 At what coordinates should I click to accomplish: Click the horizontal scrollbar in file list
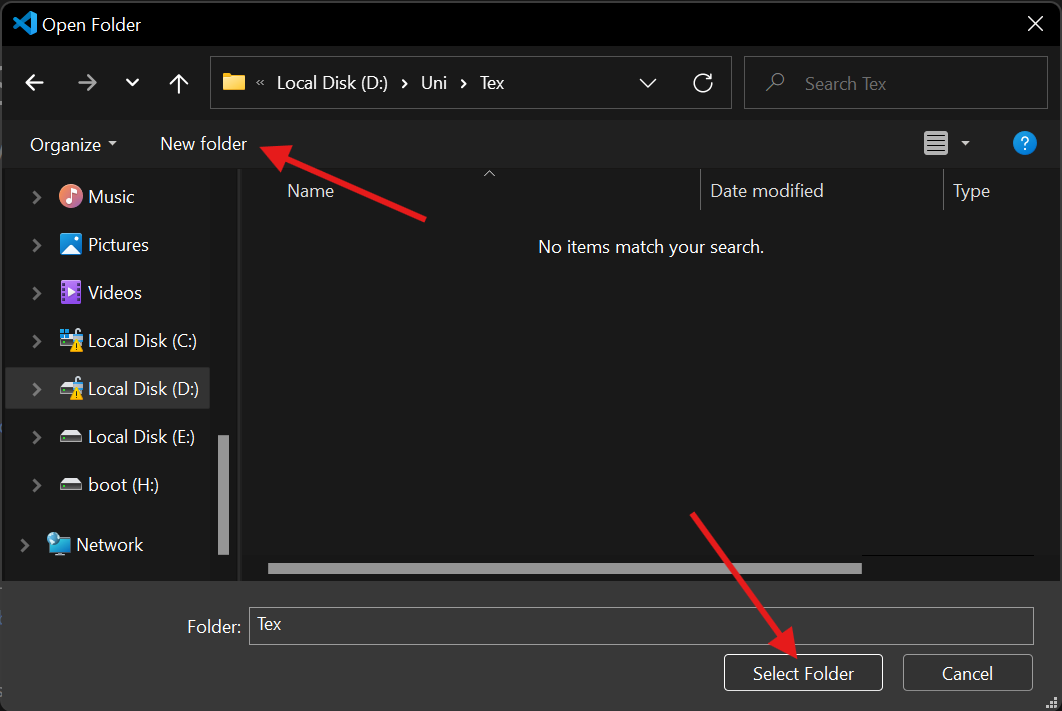tap(564, 568)
